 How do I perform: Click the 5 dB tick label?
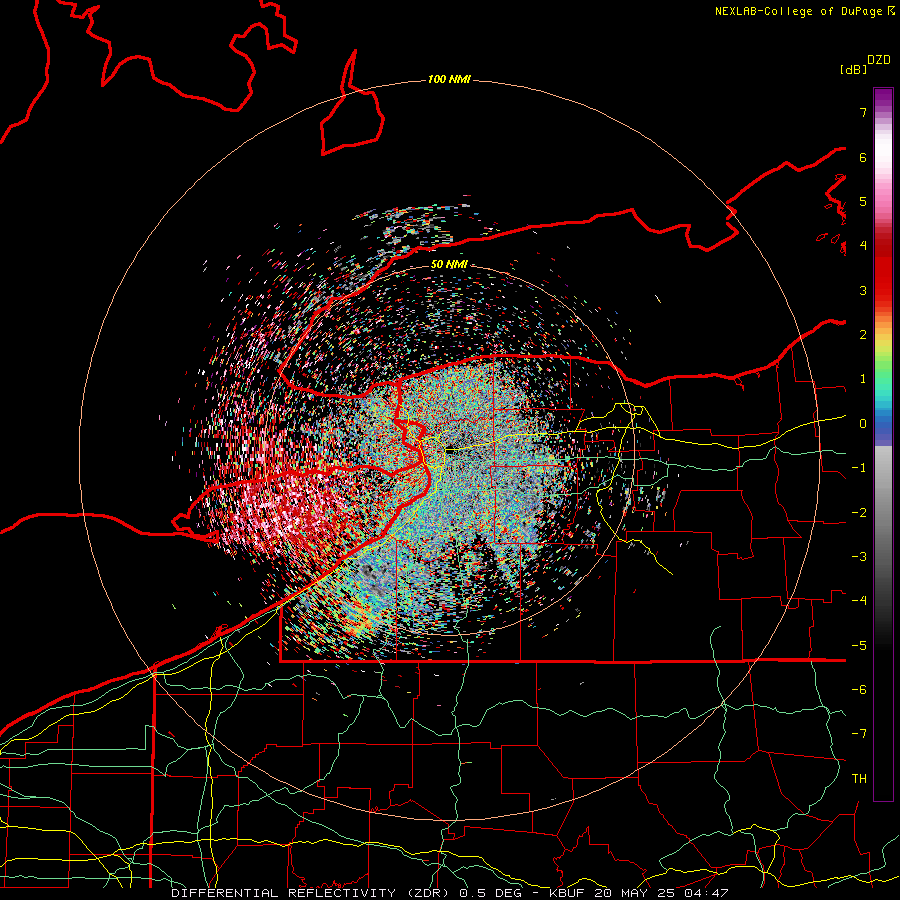pyautogui.click(x=863, y=201)
